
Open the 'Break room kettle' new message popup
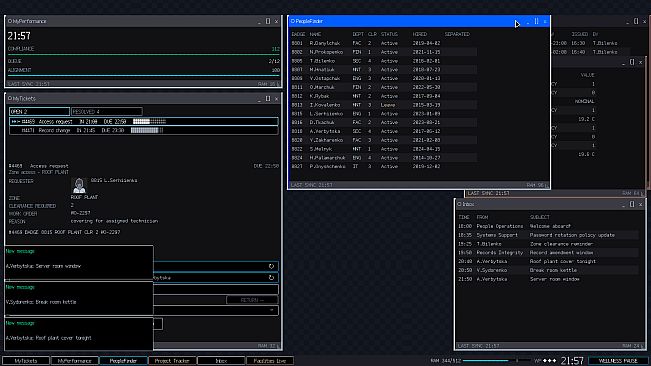click(79, 299)
